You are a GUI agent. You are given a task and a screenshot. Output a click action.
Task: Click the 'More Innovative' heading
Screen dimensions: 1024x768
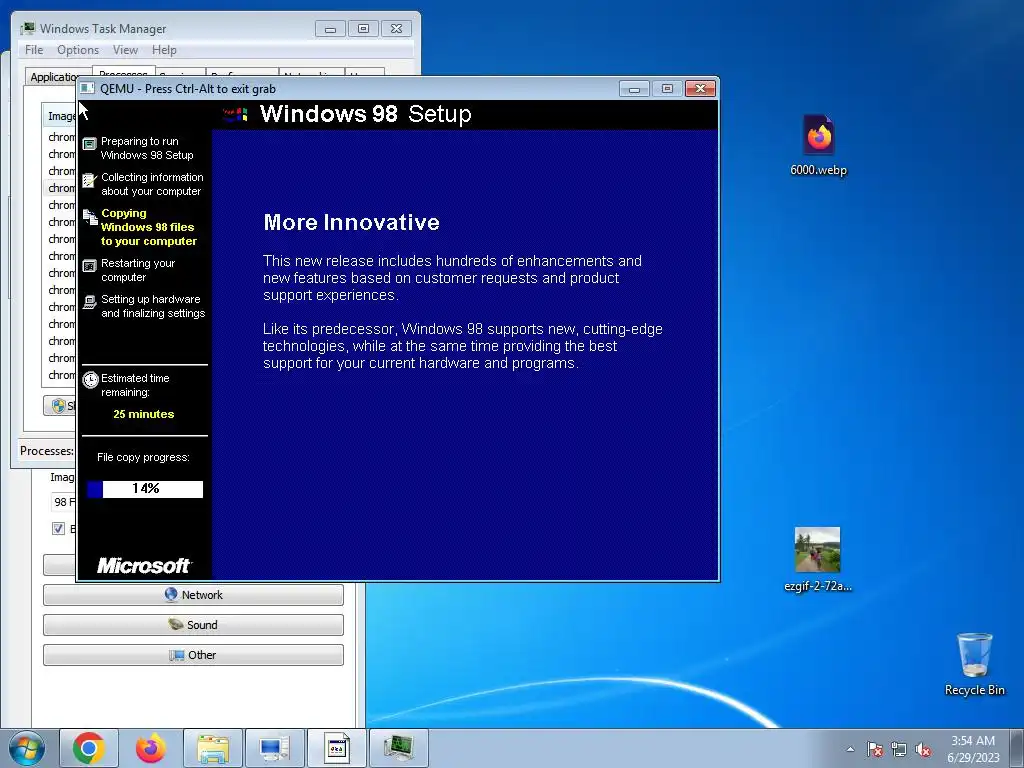[x=351, y=222]
